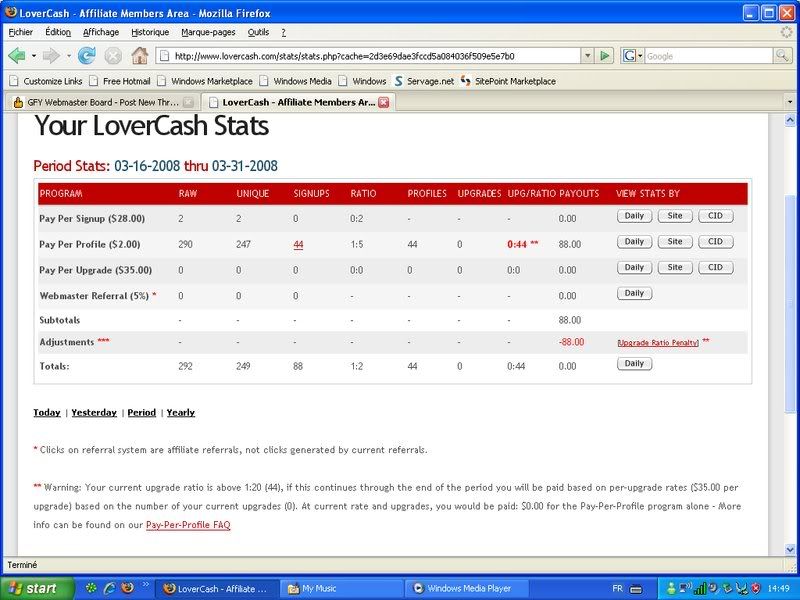Show Yesterday stats link
Image resolution: width=800 pixels, height=600 pixels.
pyautogui.click(x=94, y=412)
